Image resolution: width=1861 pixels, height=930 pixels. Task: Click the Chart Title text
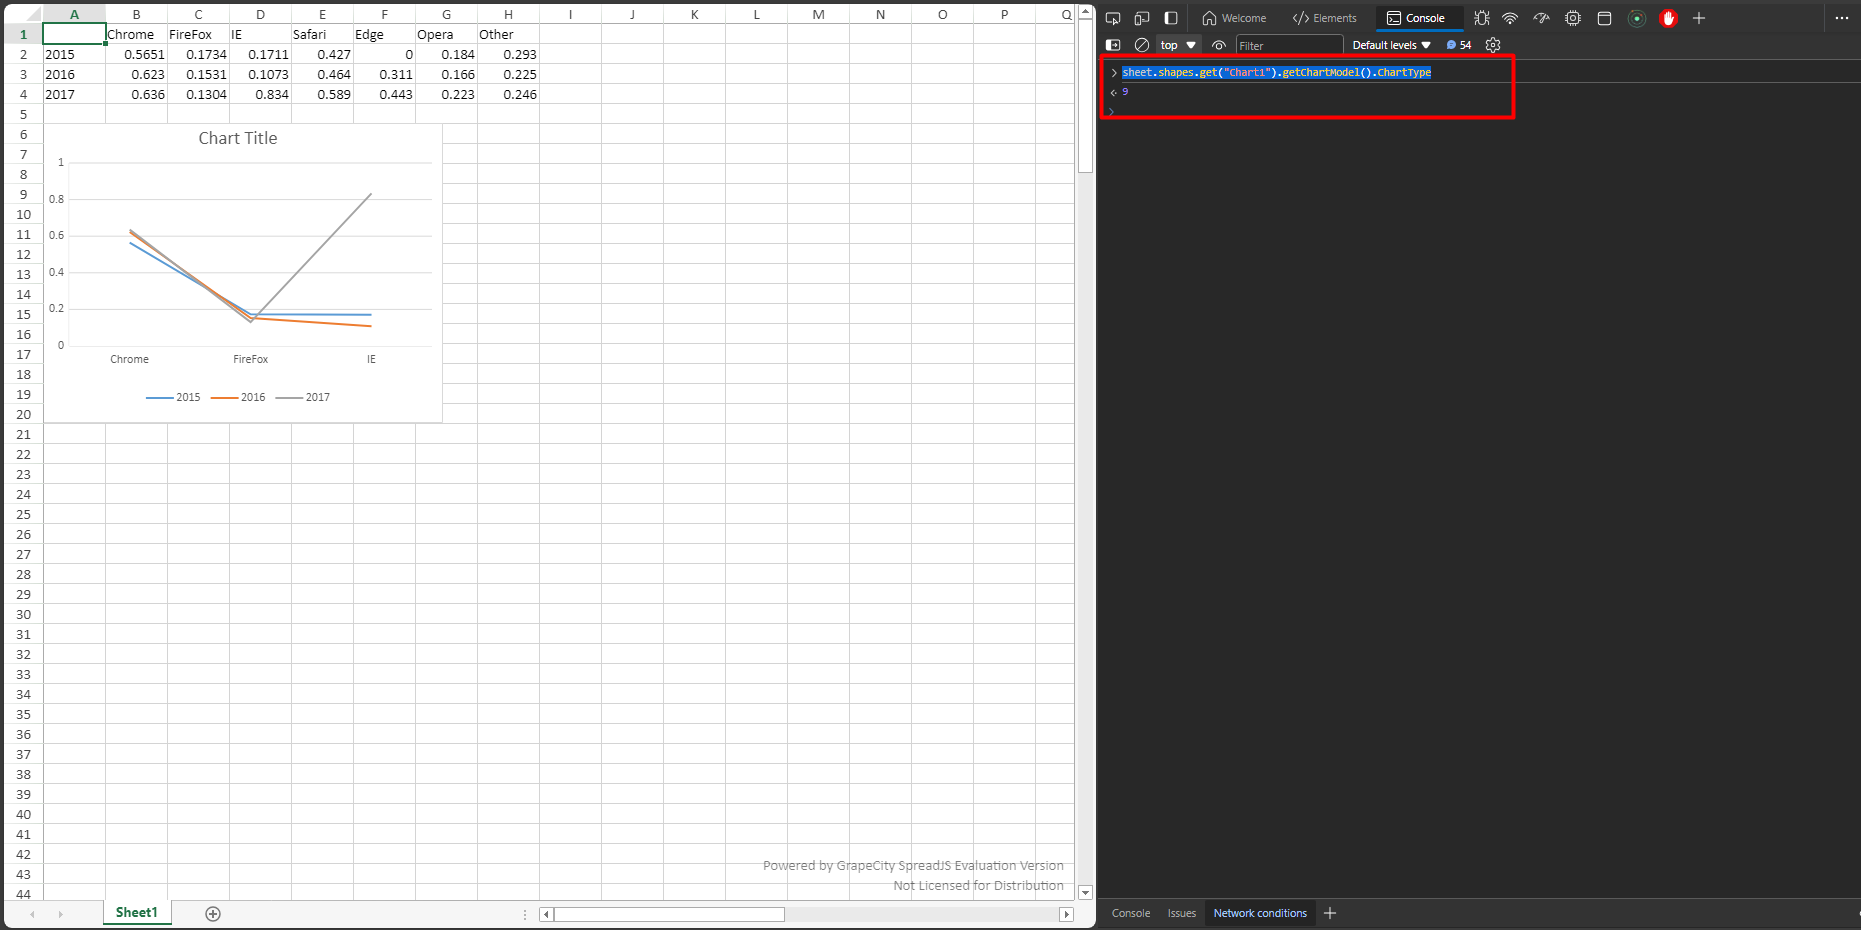click(x=238, y=138)
